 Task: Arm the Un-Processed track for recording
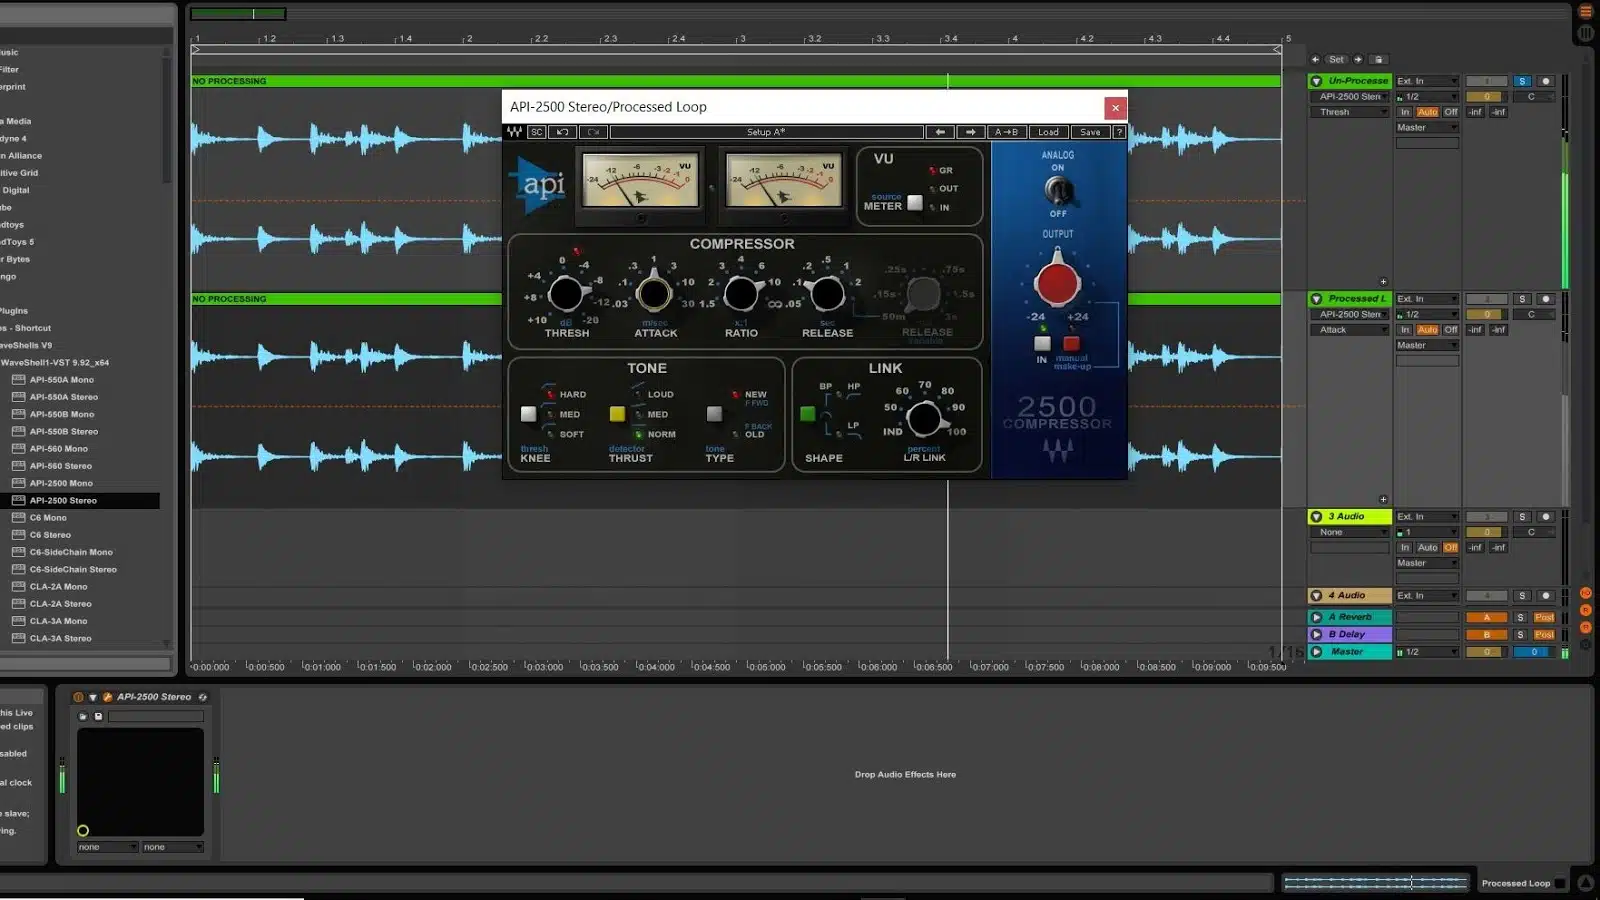[1545, 81]
